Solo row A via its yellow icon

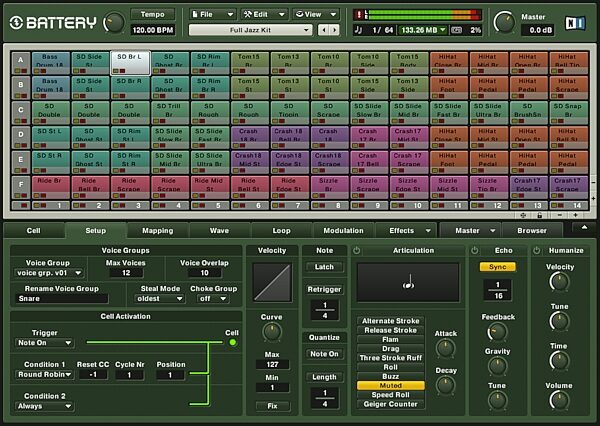(18, 71)
